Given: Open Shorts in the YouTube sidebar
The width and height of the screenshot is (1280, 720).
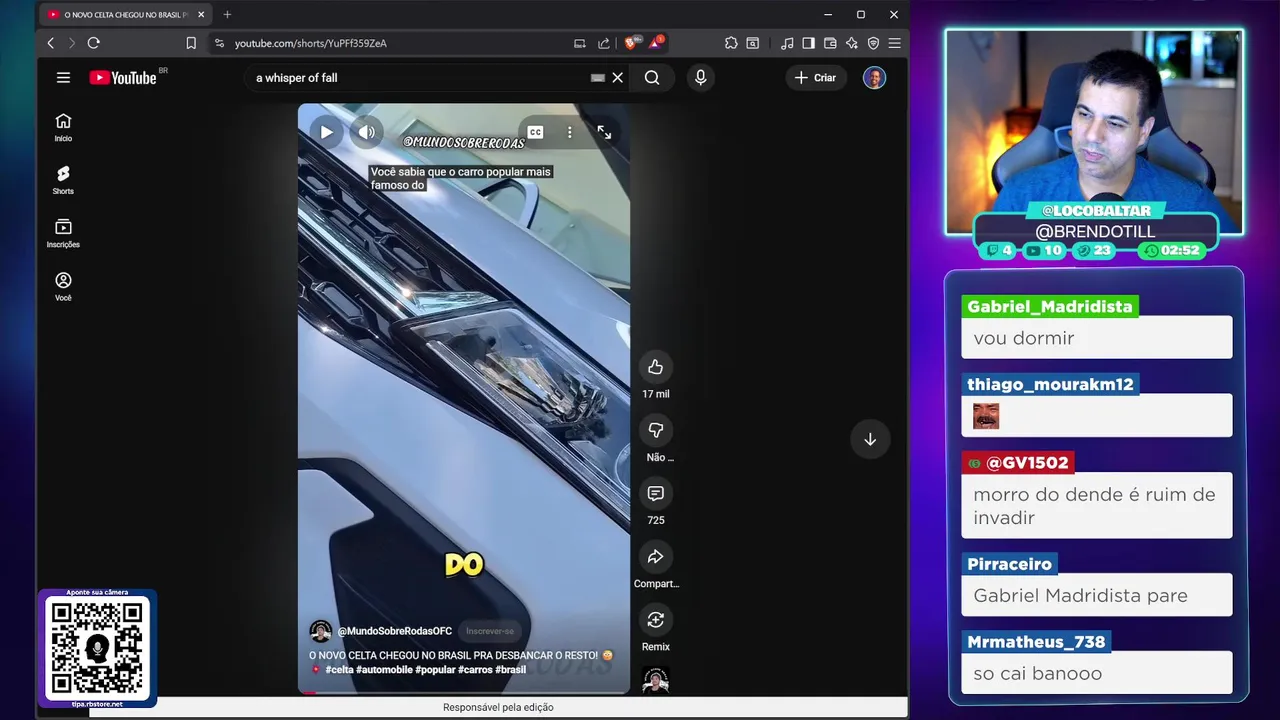Looking at the screenshot, I should (x=63, y=180).
